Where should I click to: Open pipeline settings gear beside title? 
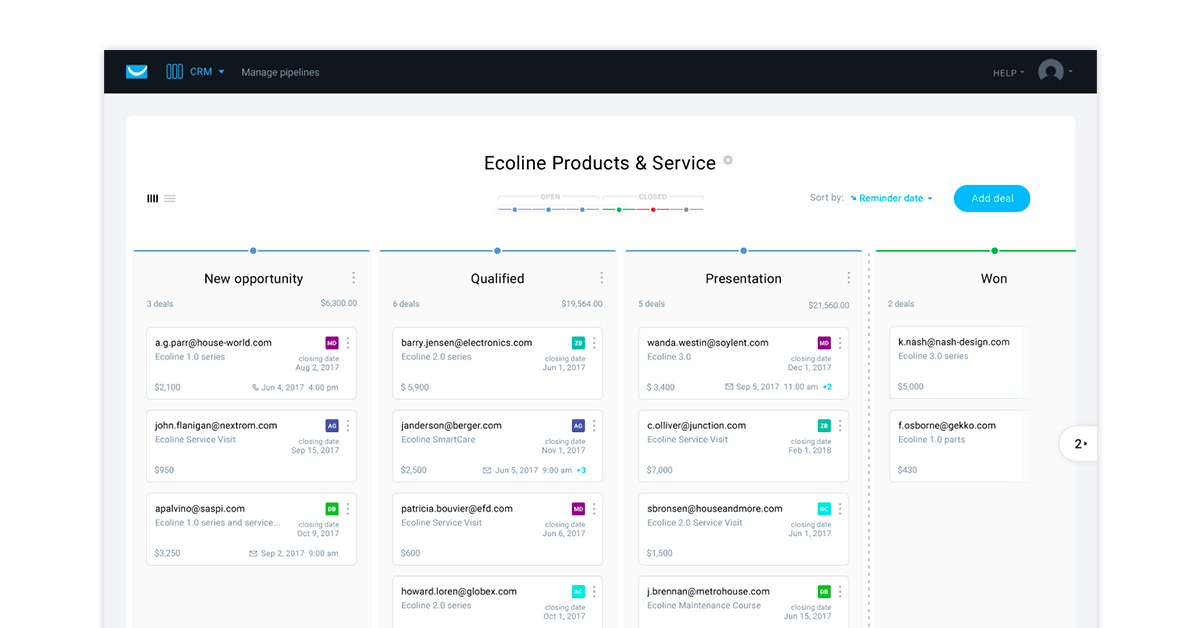point(728,160)
